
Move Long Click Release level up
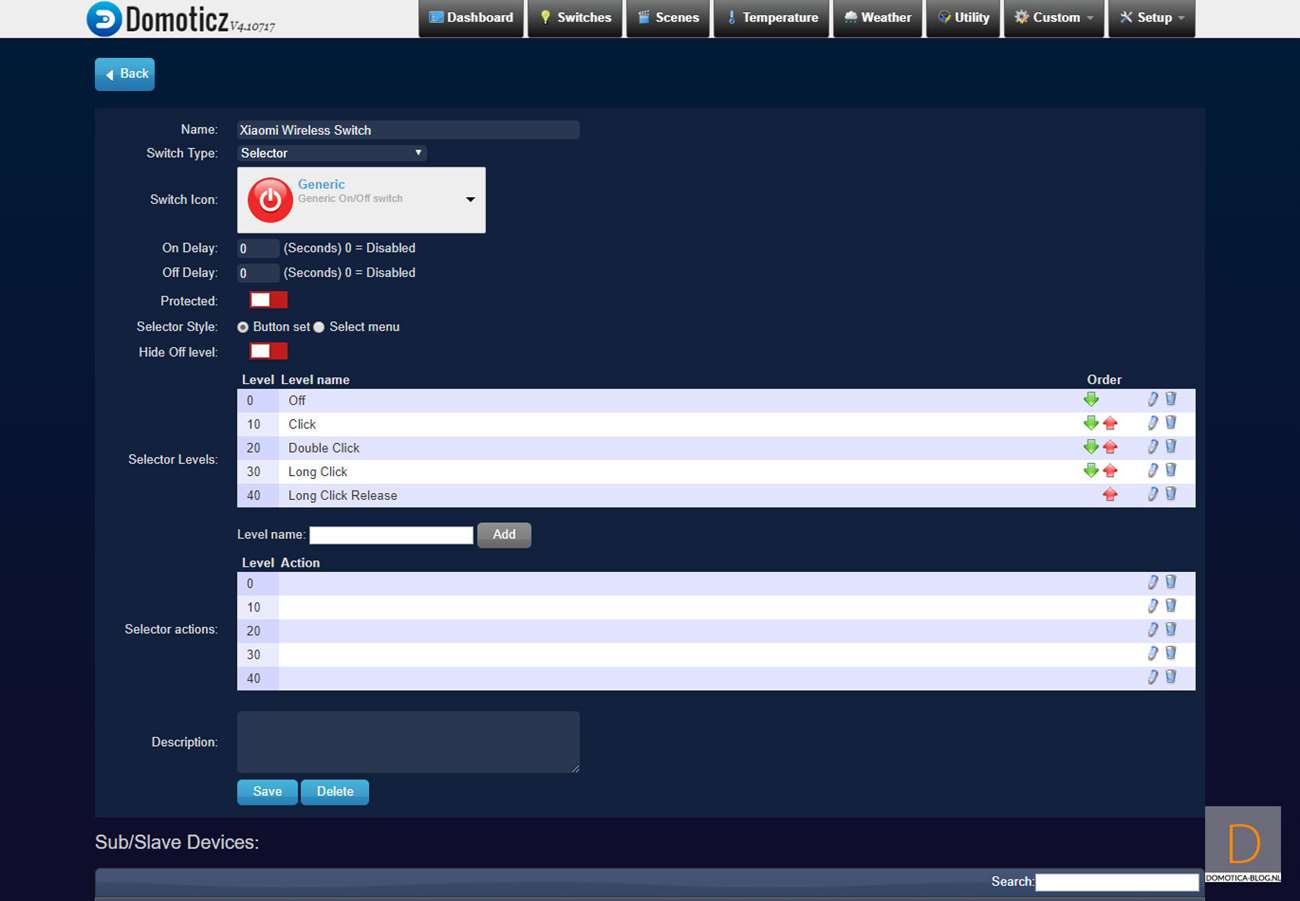1110,494
